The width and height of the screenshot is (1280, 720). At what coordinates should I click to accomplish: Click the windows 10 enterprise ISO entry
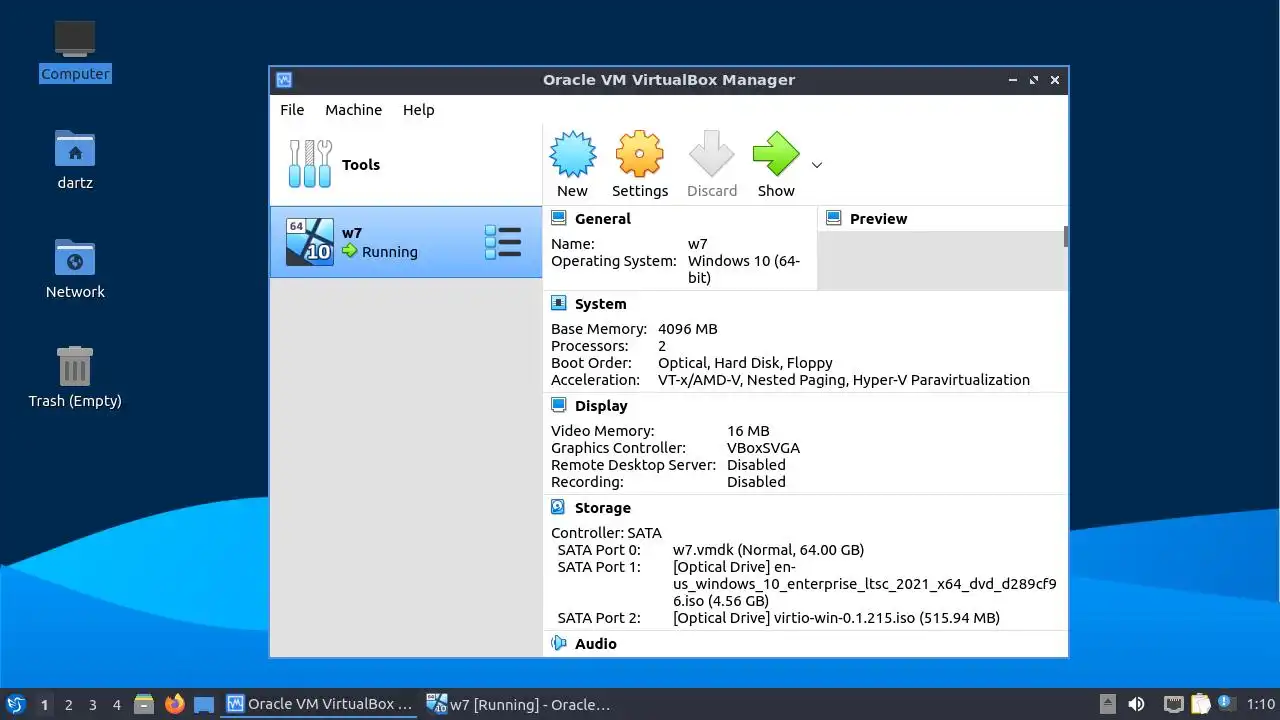click(865, 584)
